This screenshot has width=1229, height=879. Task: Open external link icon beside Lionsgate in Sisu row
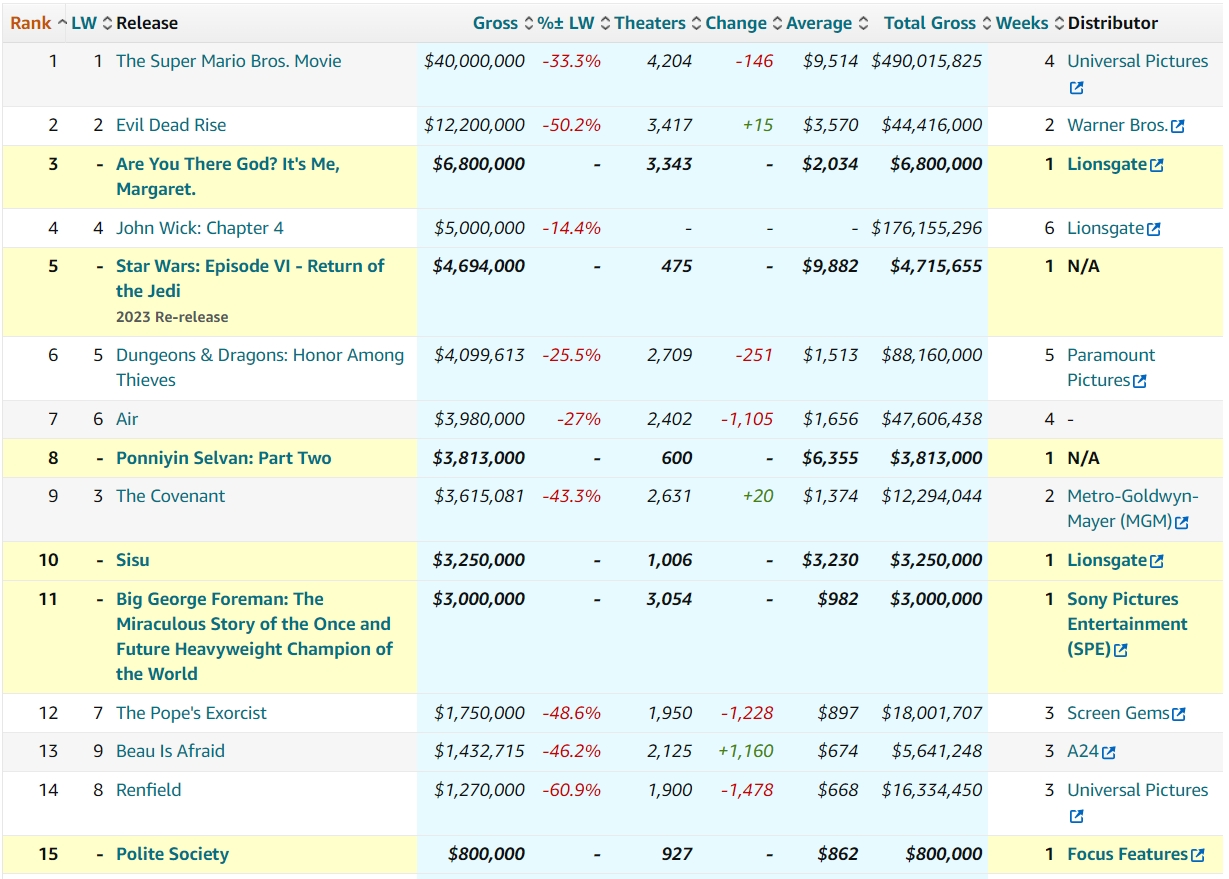pos(1157,561)
